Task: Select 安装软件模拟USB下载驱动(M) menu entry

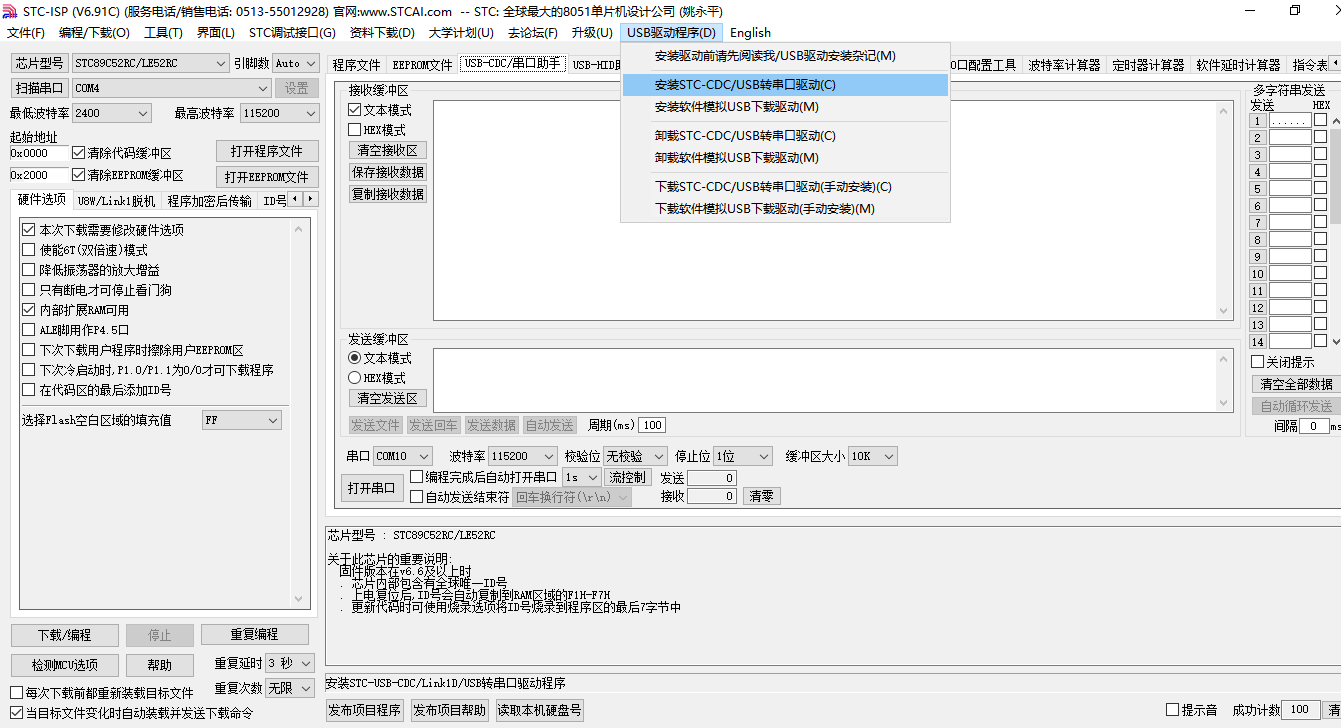Action: click(x=785, y=107)
